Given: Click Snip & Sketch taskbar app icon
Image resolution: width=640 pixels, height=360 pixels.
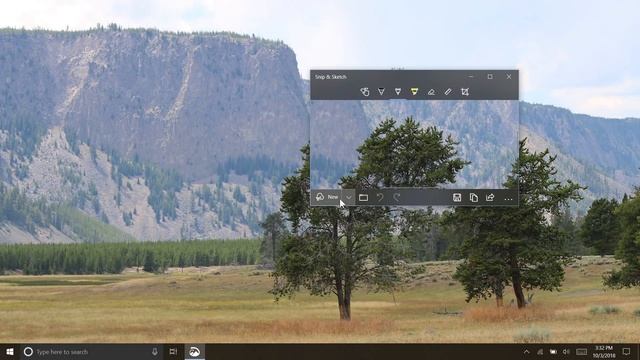Looking at the screenshot, I should (x=195, y=351).
